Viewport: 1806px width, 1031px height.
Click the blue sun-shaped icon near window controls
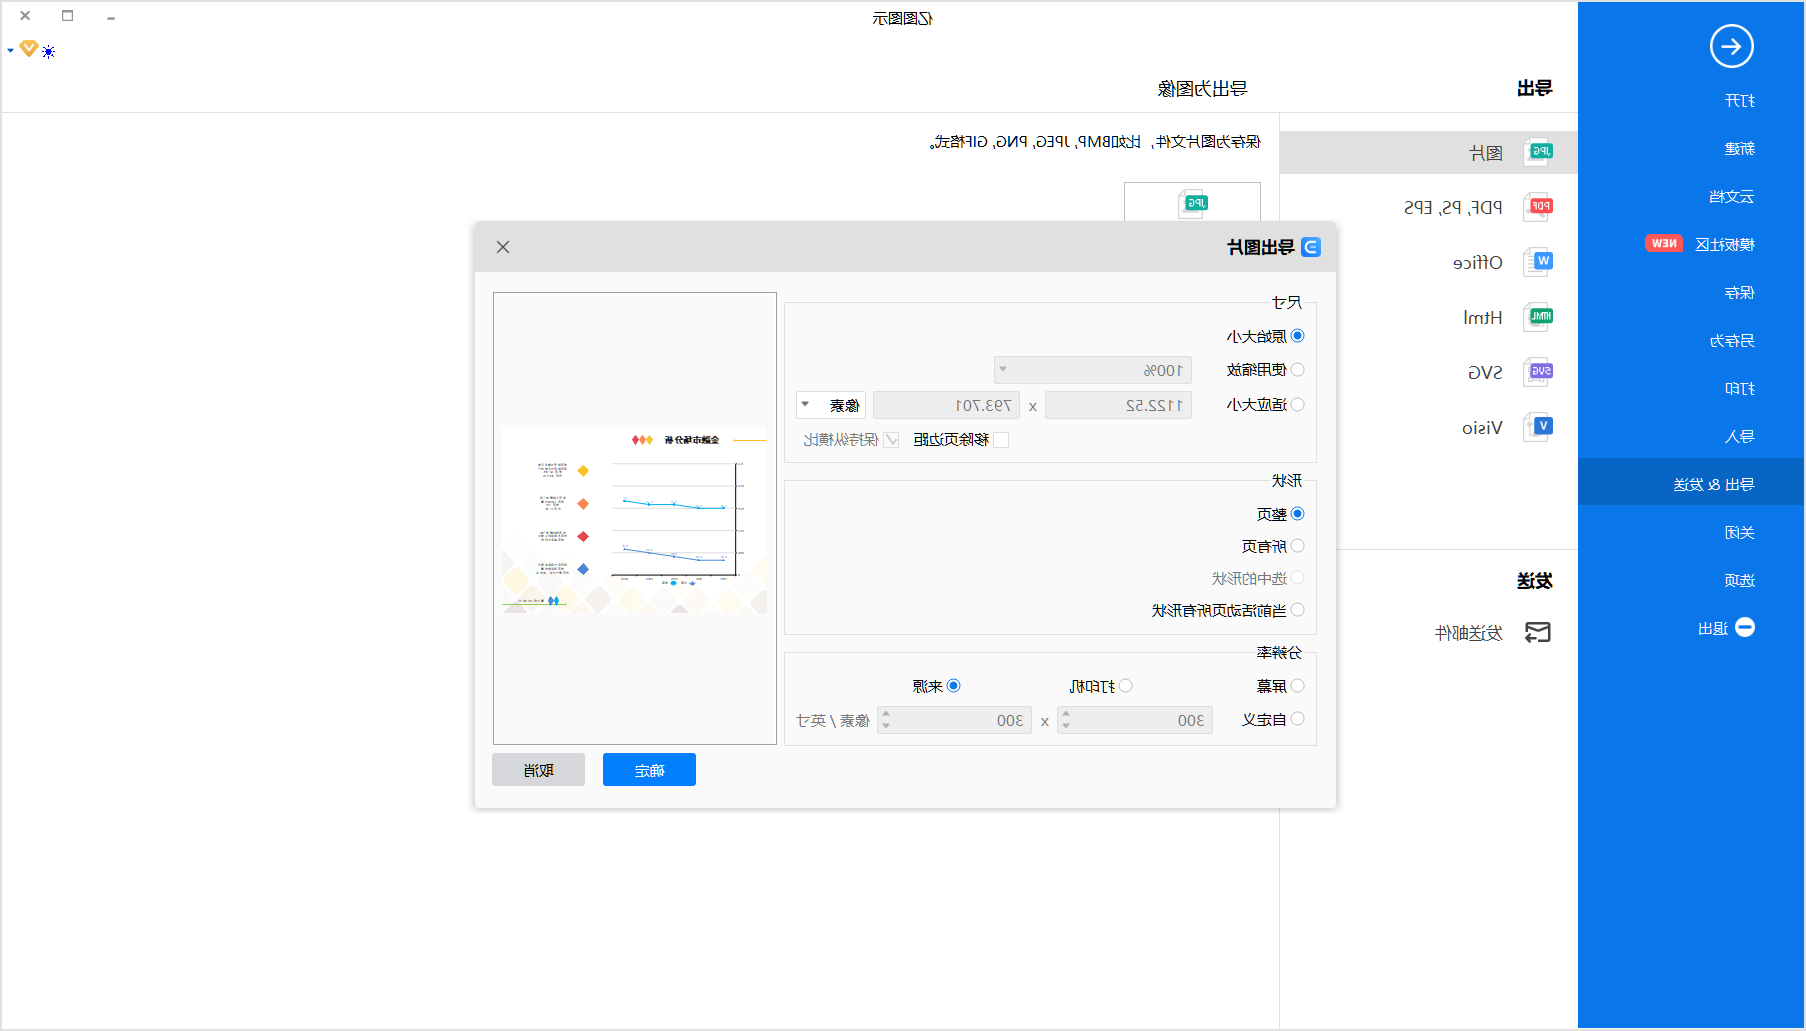pyautogui.click(x=49, y=52)
